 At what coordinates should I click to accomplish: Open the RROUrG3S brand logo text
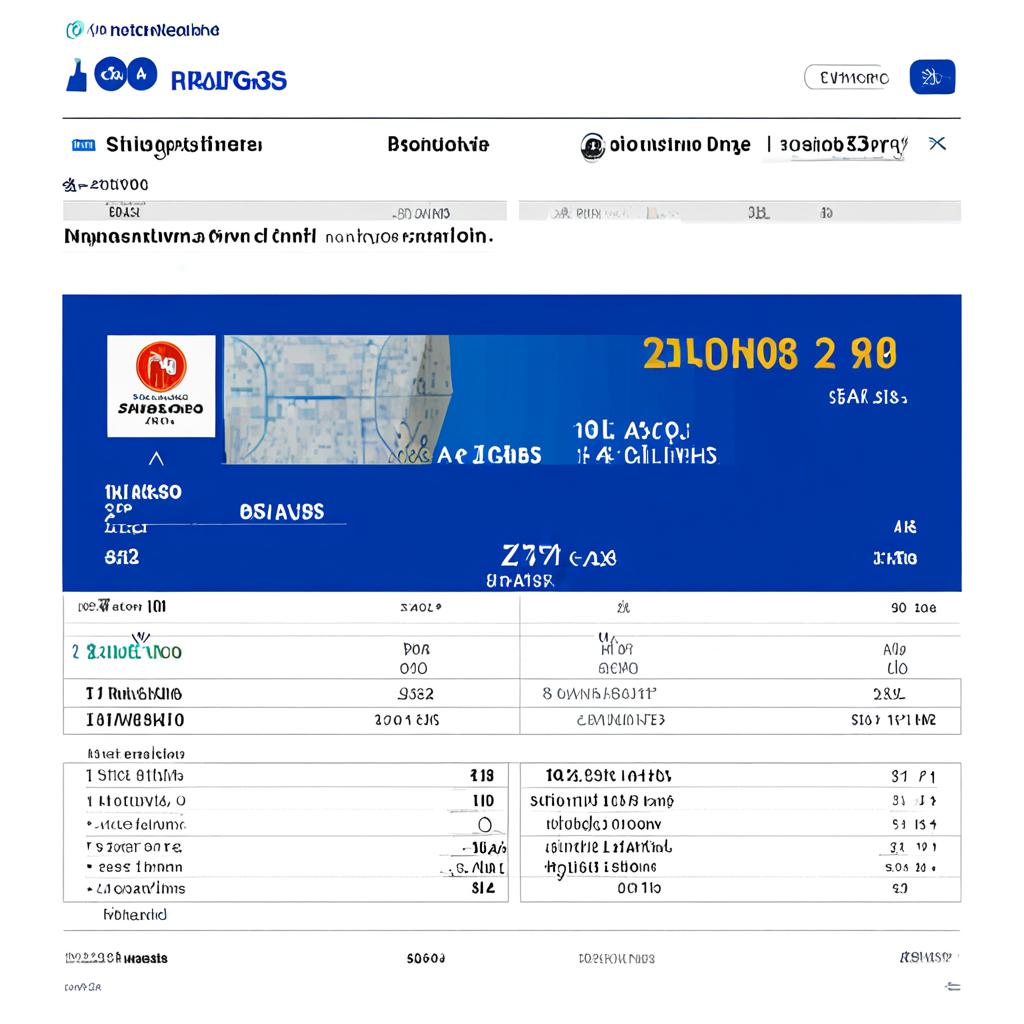pyautogui.click(x=229, y=80)
